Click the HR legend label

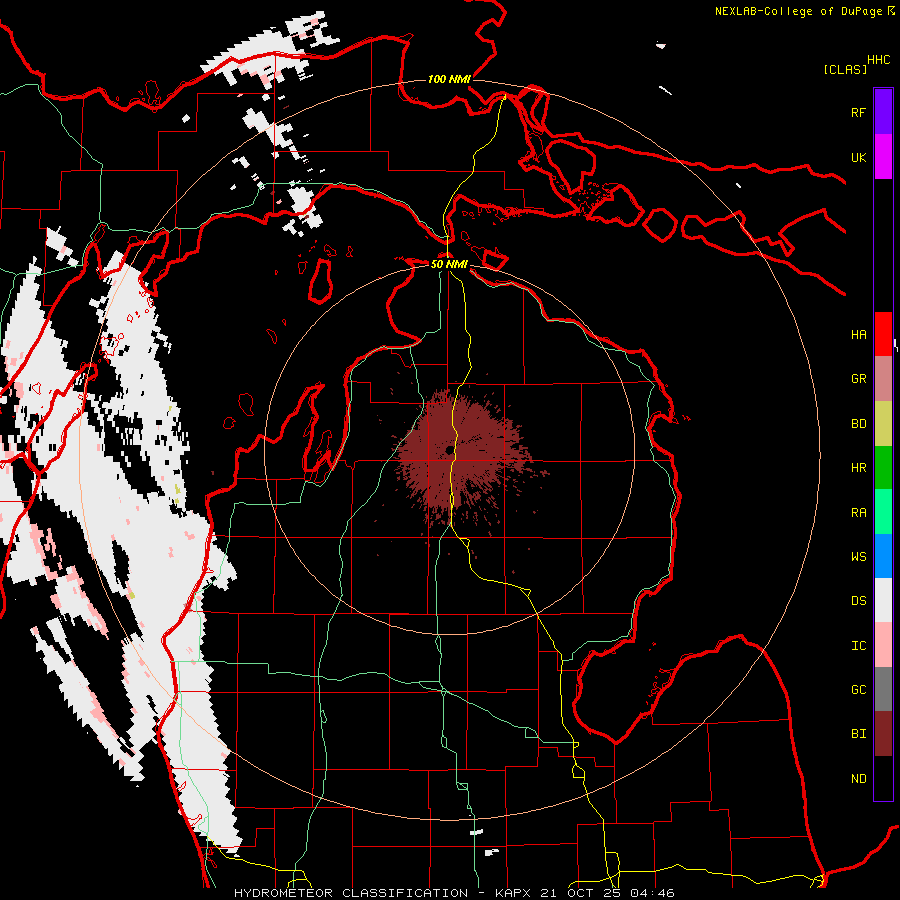tap(859, 468)
